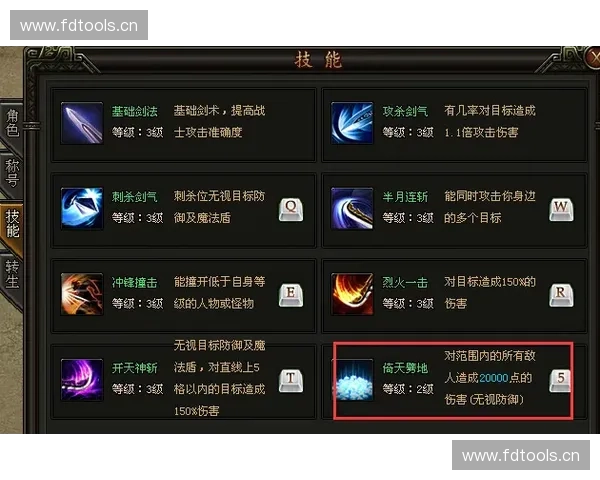Image resolution: width=600 pixels, height=480 pixels.
Task: Click the purple 开天神斩 skill icon
Action: (82, 380)
